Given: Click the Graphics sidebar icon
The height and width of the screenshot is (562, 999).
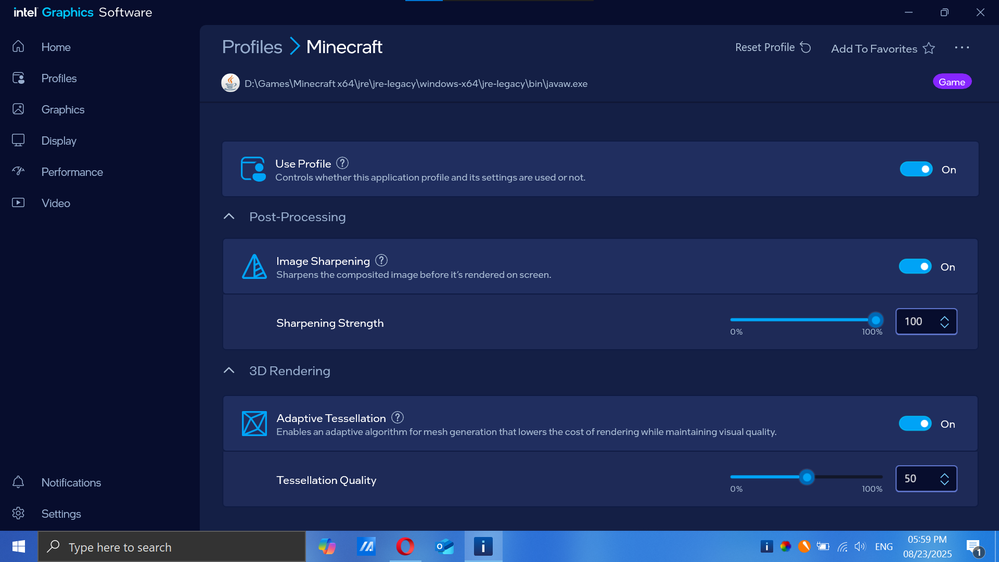Looking at the screenshot, I should click(18, 109).
